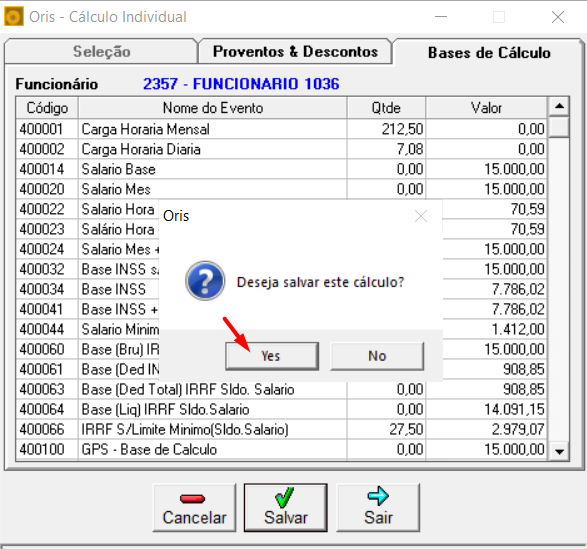The image size is (587, 549).
Task: Select the Carga Horaria Mensal row
Action: click(281, 129)
